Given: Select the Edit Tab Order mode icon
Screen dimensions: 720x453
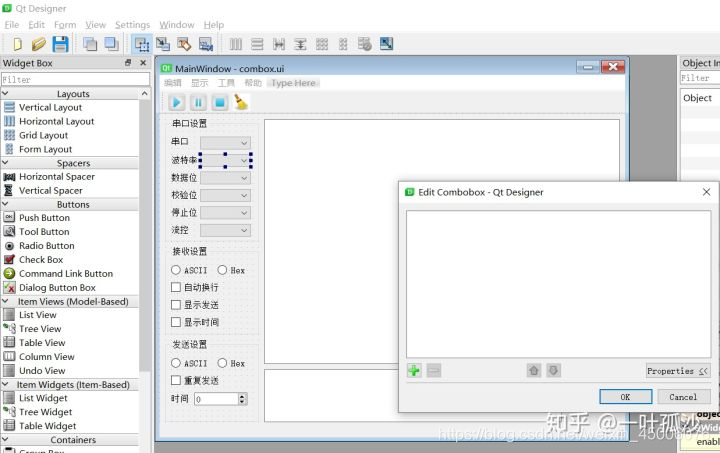Looking at the screenshot, I should click(x=206, y=44).
